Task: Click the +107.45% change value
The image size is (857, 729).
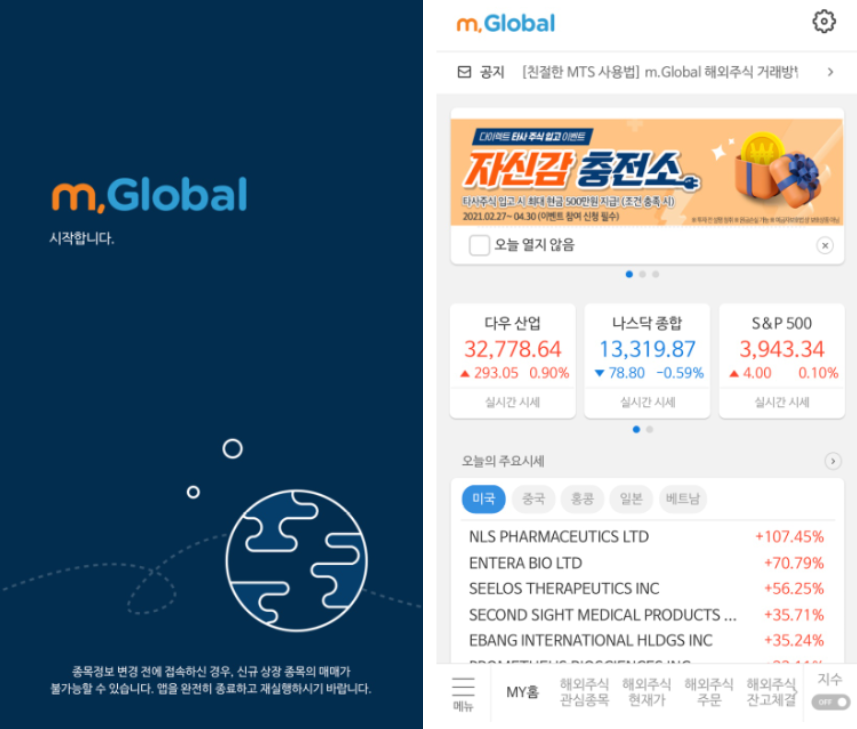Action: 789,537
